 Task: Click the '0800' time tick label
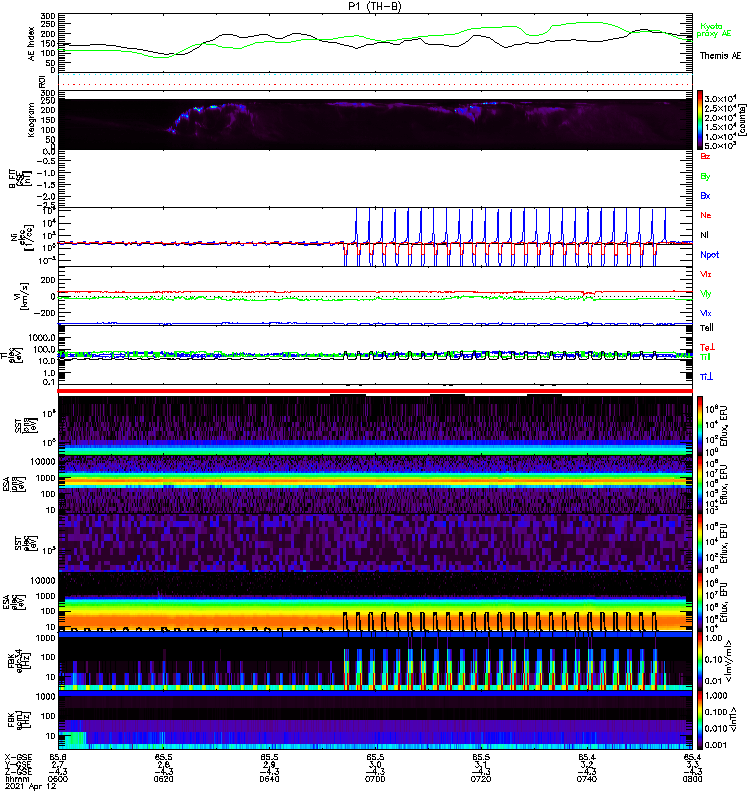point(692,779)
